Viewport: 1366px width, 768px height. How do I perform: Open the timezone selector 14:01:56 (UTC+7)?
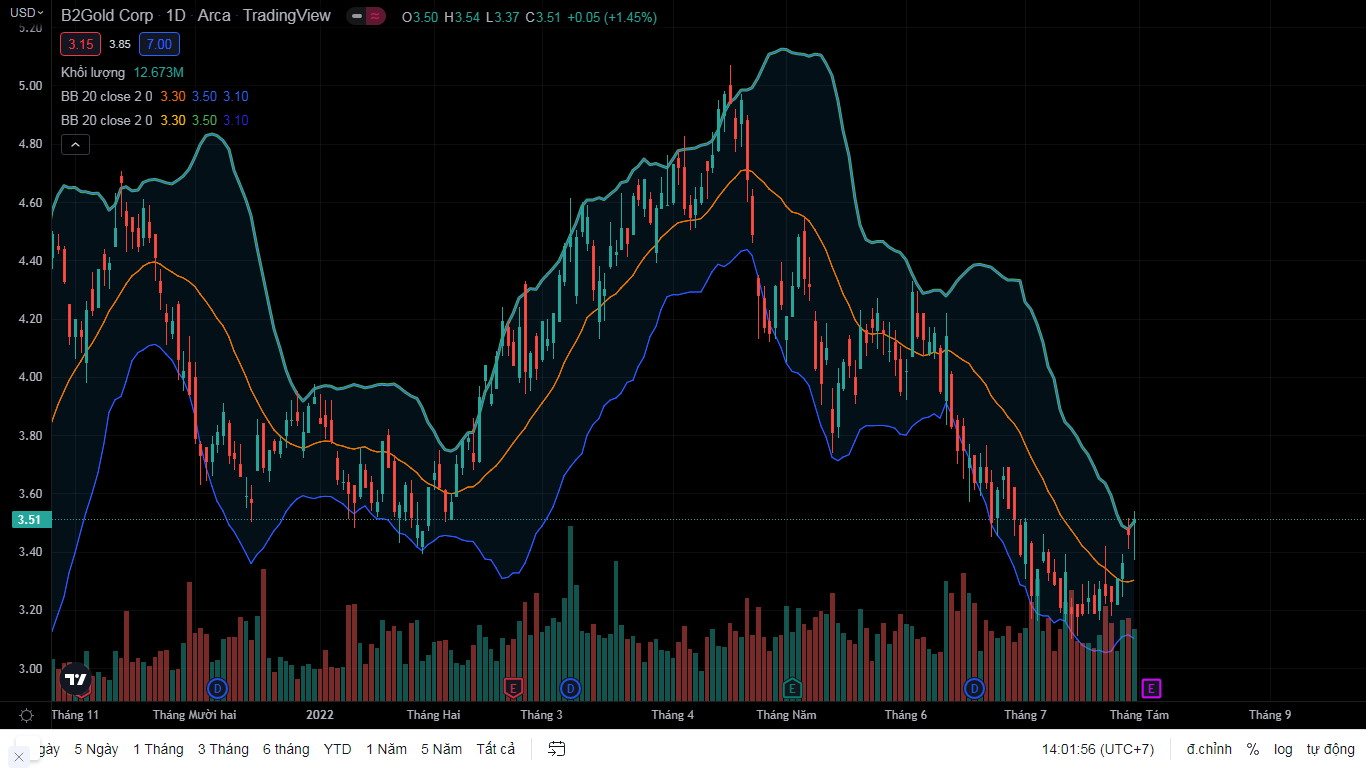pyautogui.click(x=1097, y=749)
